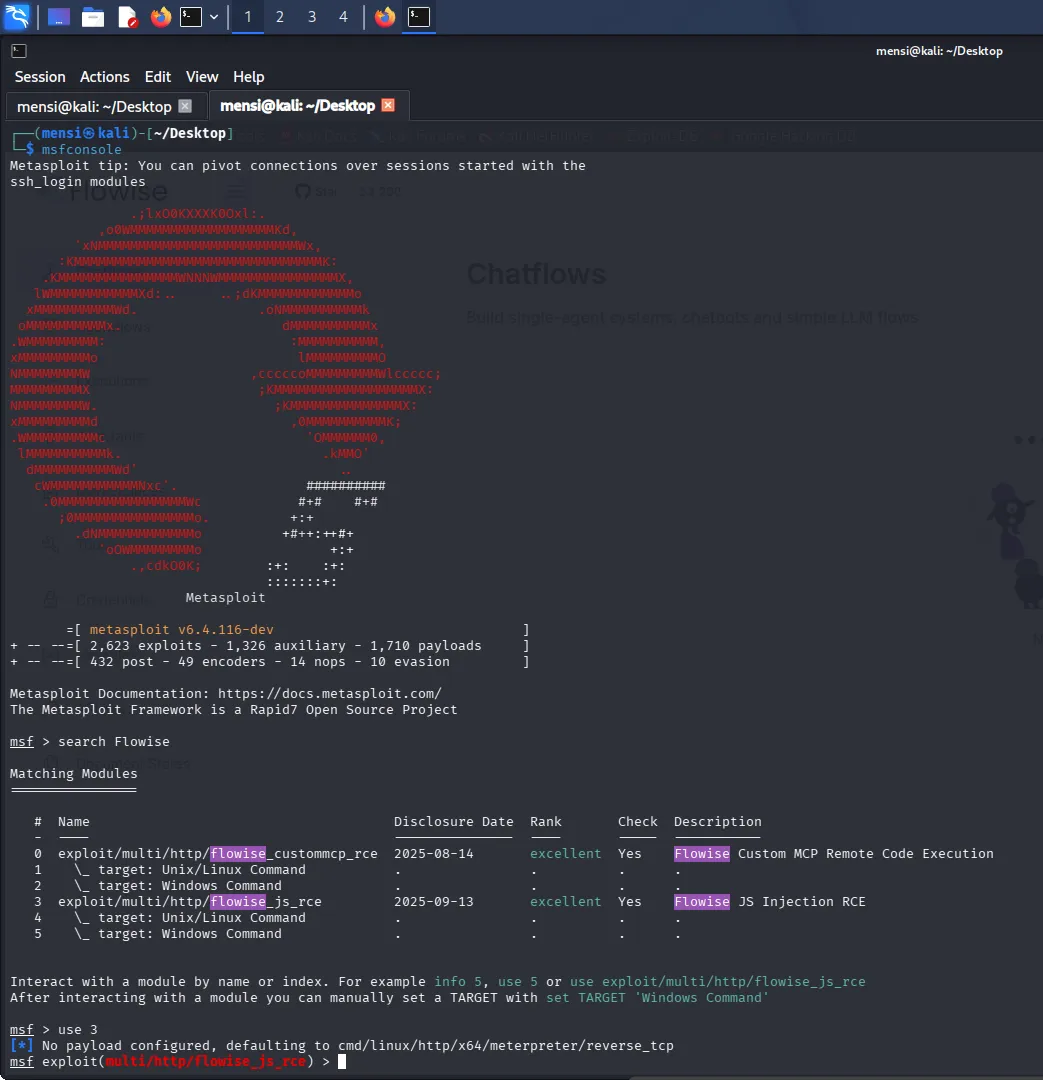Image resolution: width=1043 pixels, height=1080 pixels.
Task: Close the active second terminal tab
Action: (389, 105)
